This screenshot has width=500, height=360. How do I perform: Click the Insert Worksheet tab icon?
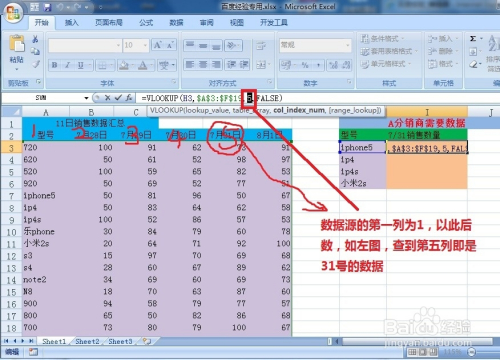pos(147,341)
